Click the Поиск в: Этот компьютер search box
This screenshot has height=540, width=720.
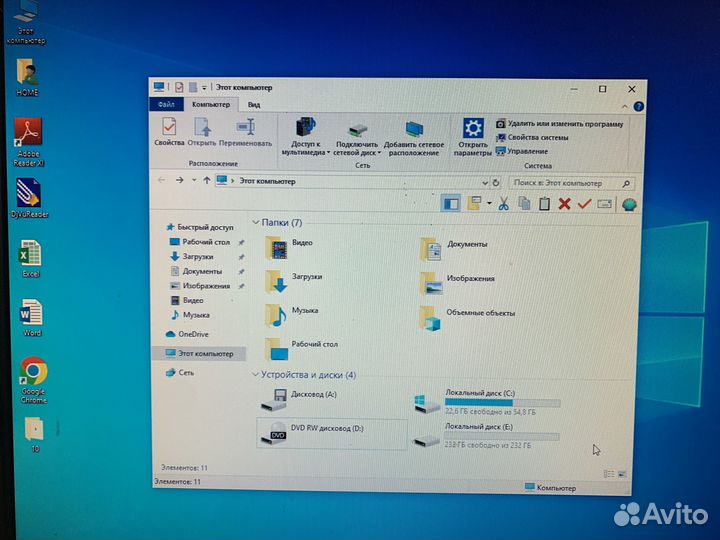(x=564, y=183)
